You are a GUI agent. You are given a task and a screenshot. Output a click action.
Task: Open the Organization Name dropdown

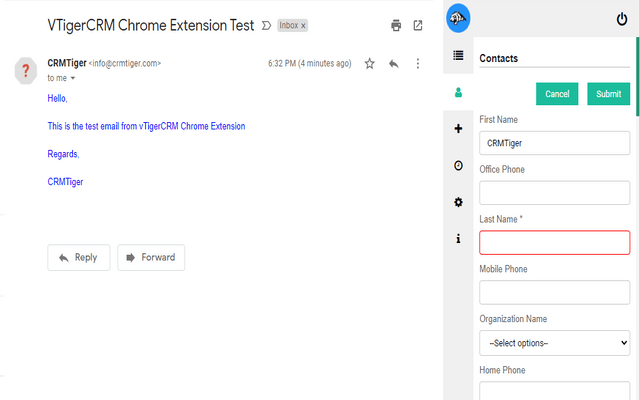(554, 343)
